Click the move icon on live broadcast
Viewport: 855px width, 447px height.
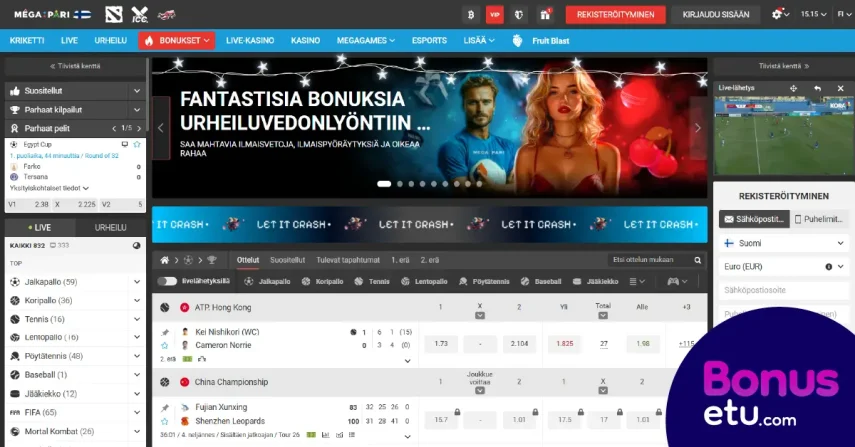point(793,88)
